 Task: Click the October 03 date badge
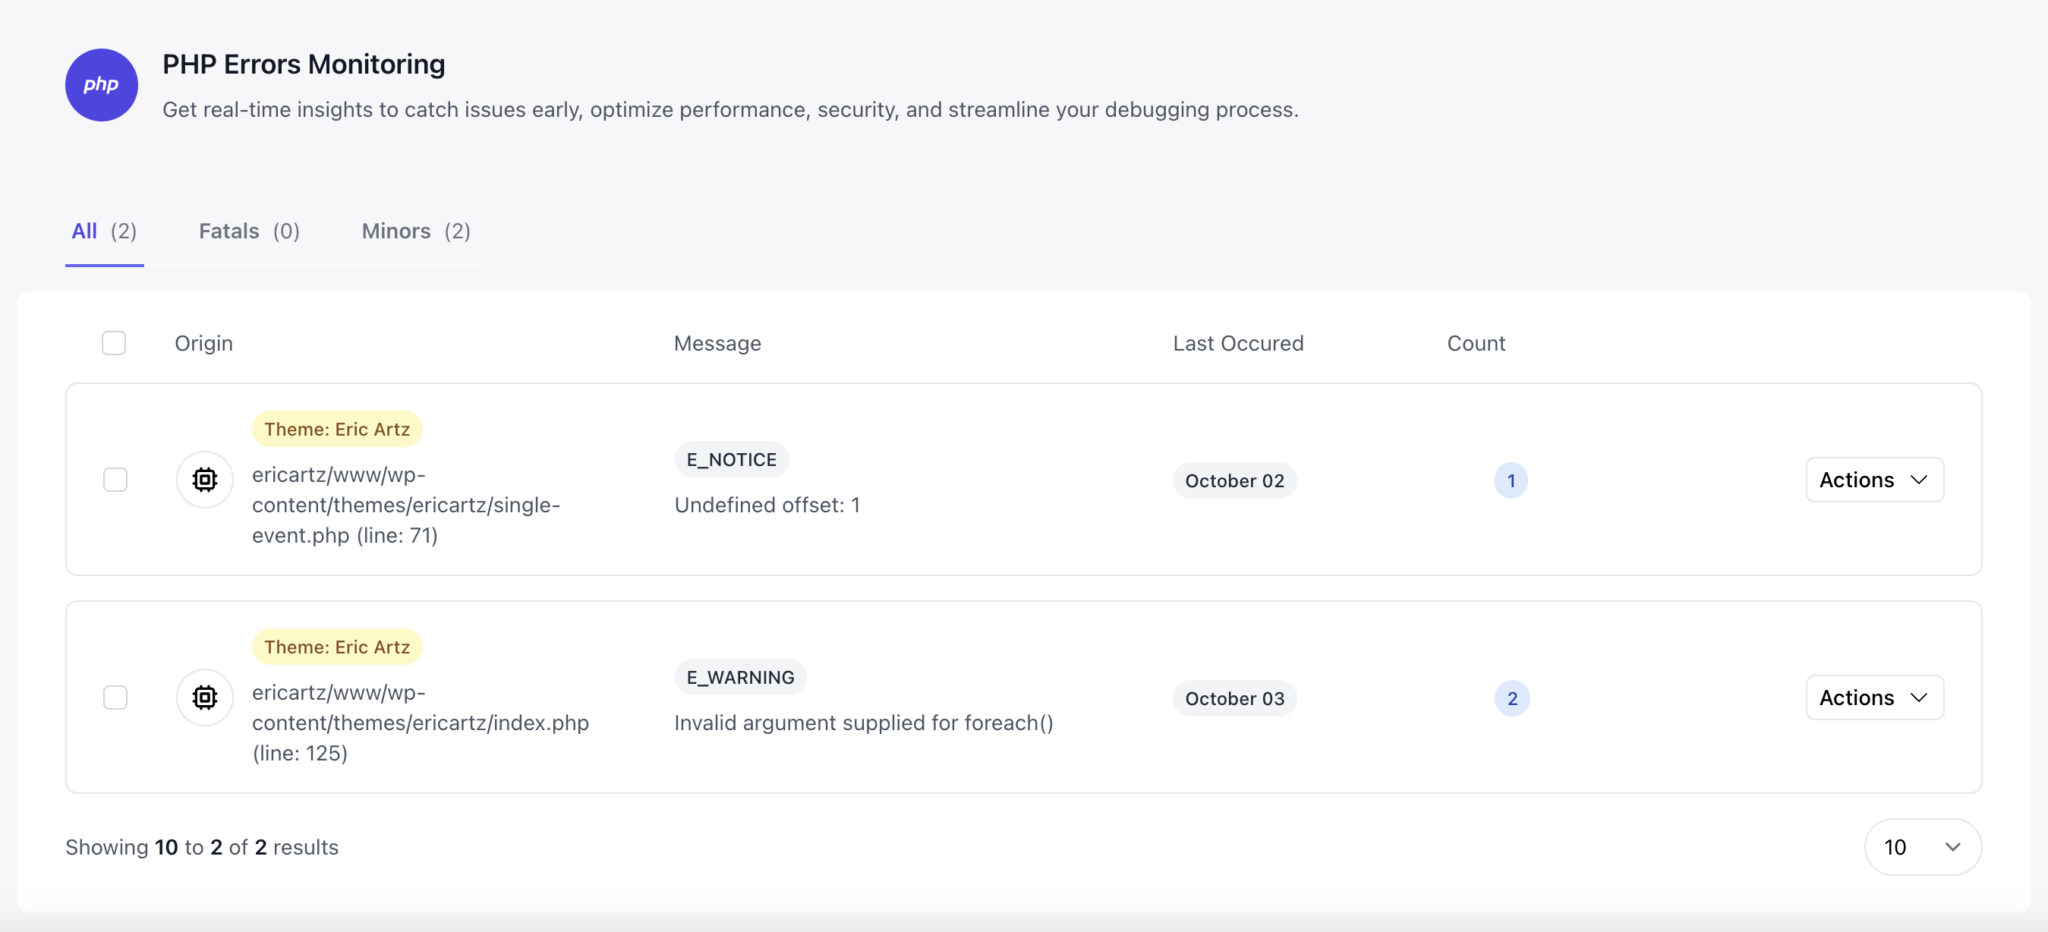[1234, 698]
